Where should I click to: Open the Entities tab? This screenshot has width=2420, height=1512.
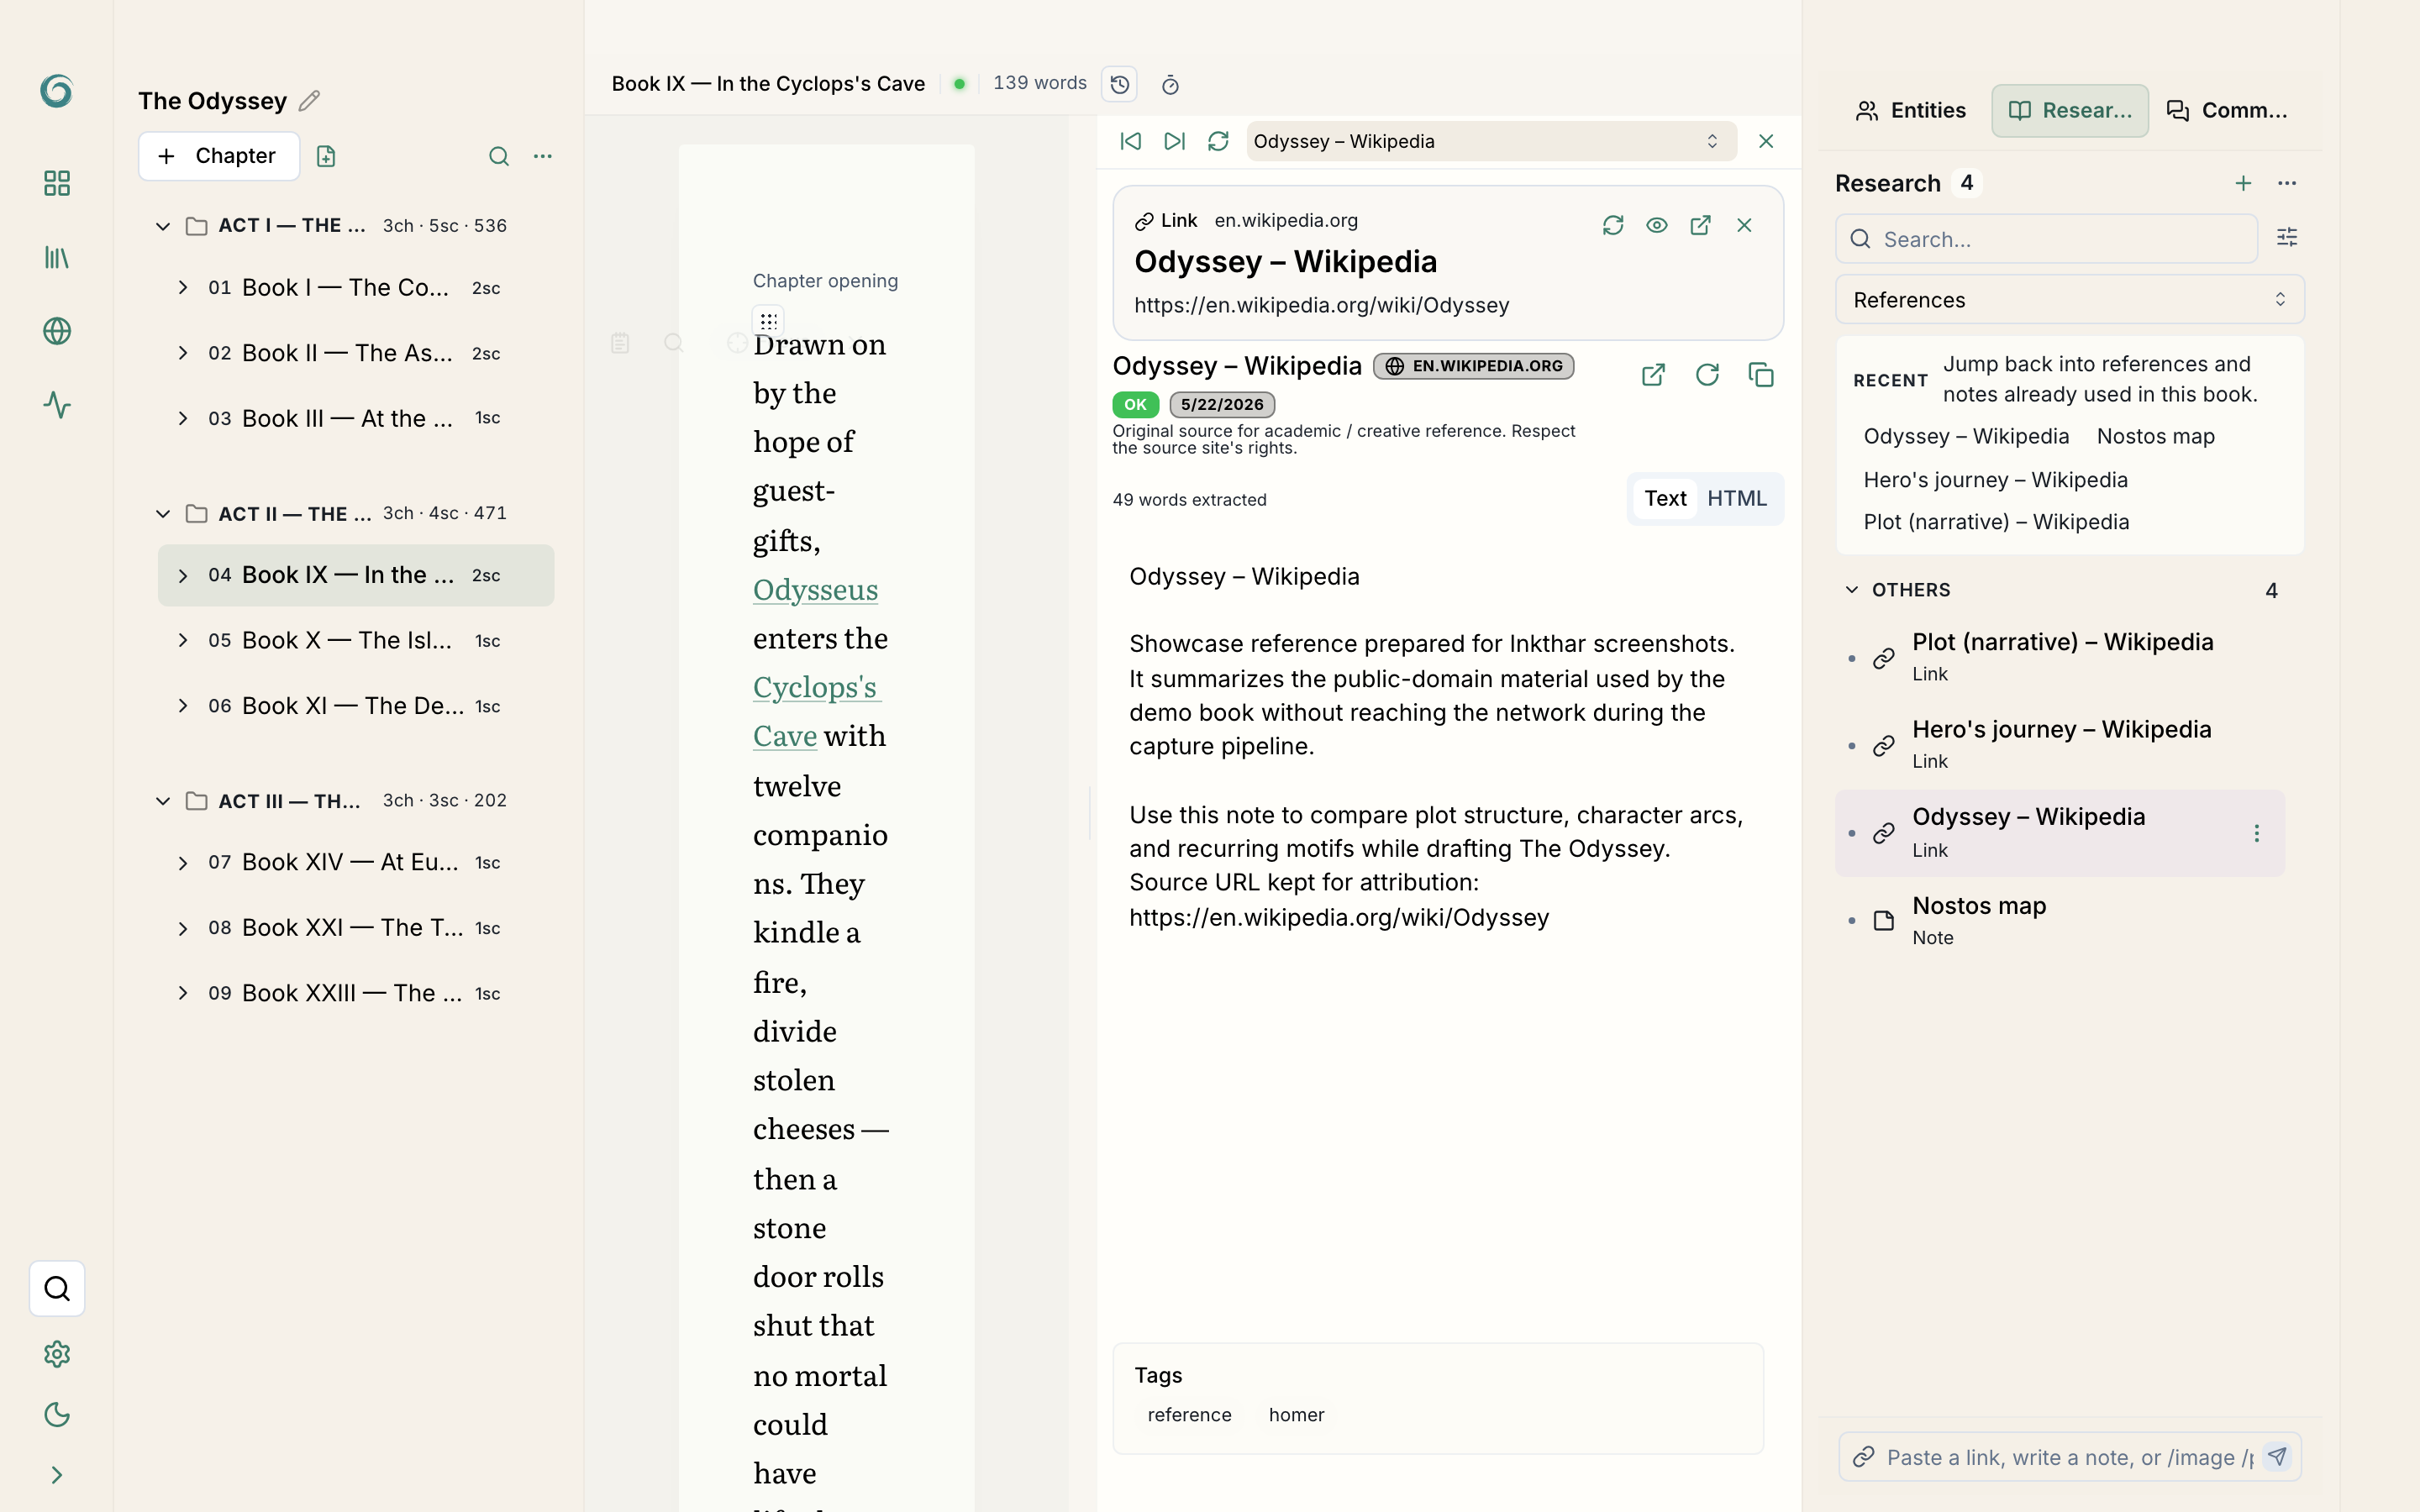coord(1911,110)
